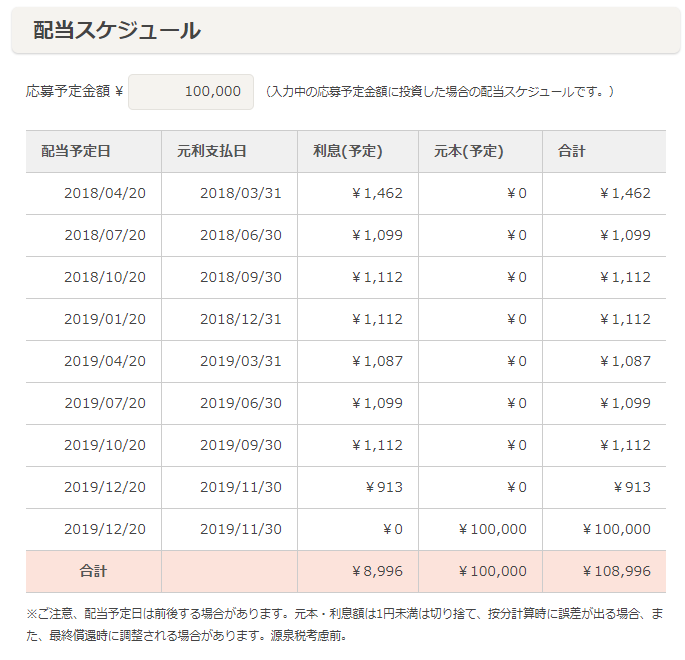Click 2019/12/20 in the ¥100,000 principal row
Screen dimensions: 685x660
tap(105, 529)
